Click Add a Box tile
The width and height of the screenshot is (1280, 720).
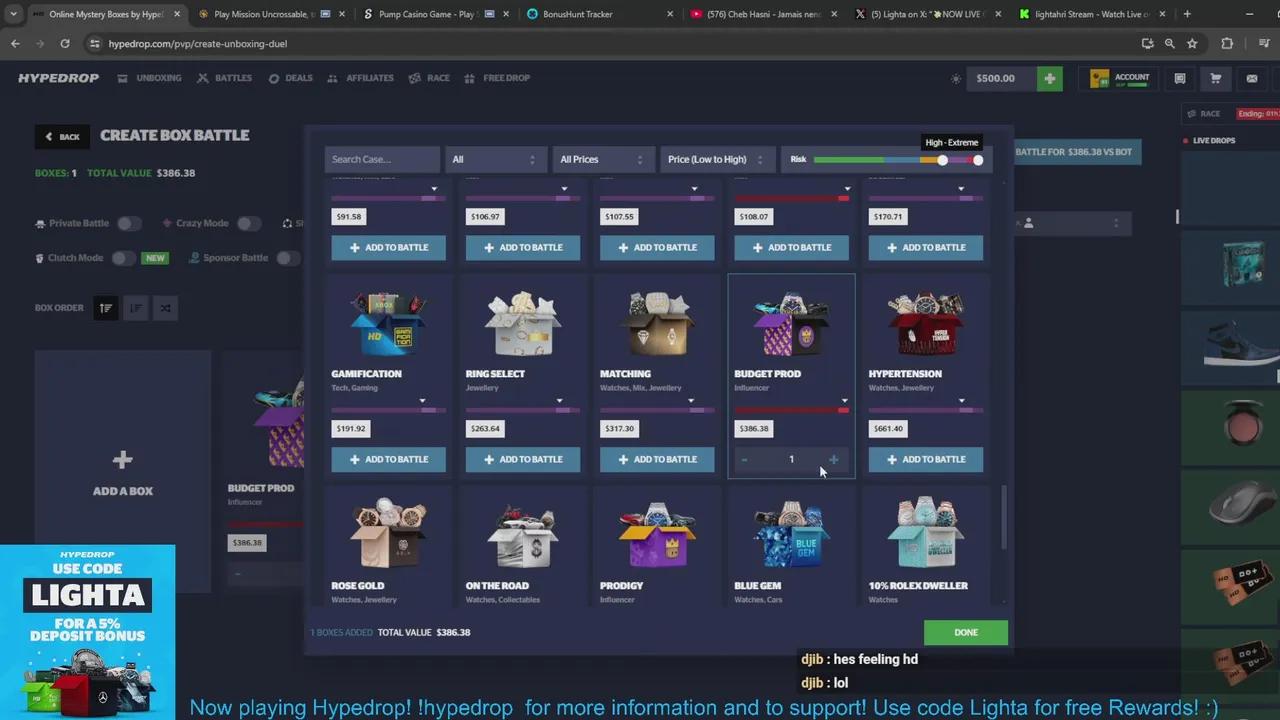tap(123, 473)
